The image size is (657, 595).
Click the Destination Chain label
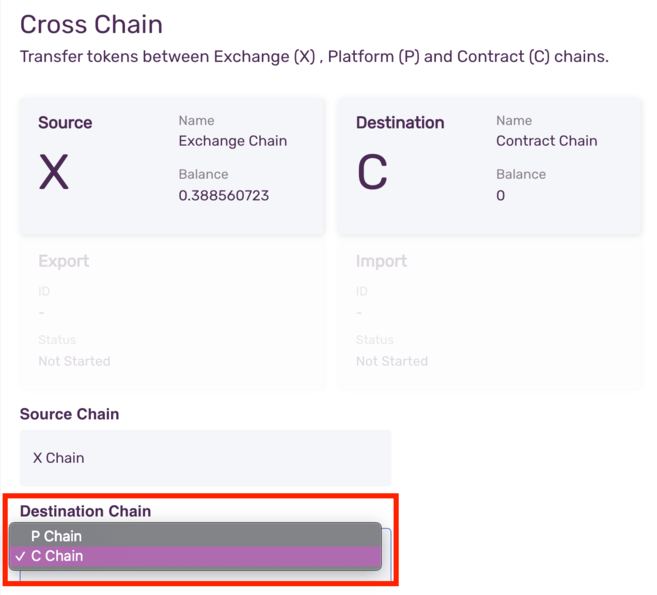click(85, 511)
